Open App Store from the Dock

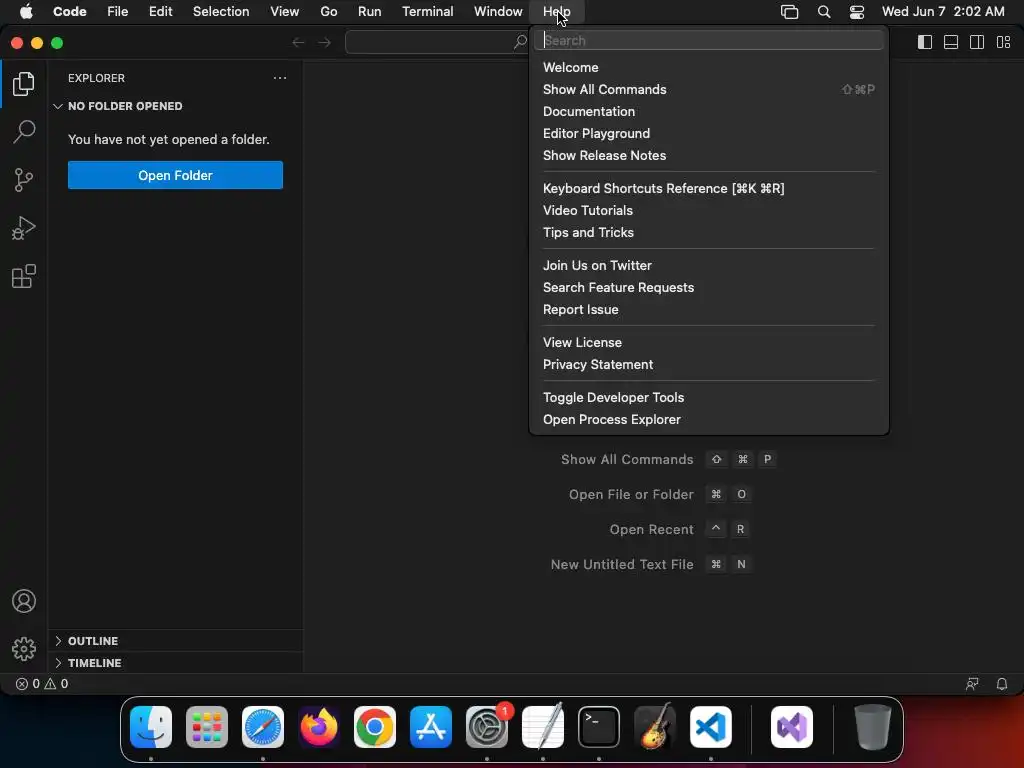(430, 727)
